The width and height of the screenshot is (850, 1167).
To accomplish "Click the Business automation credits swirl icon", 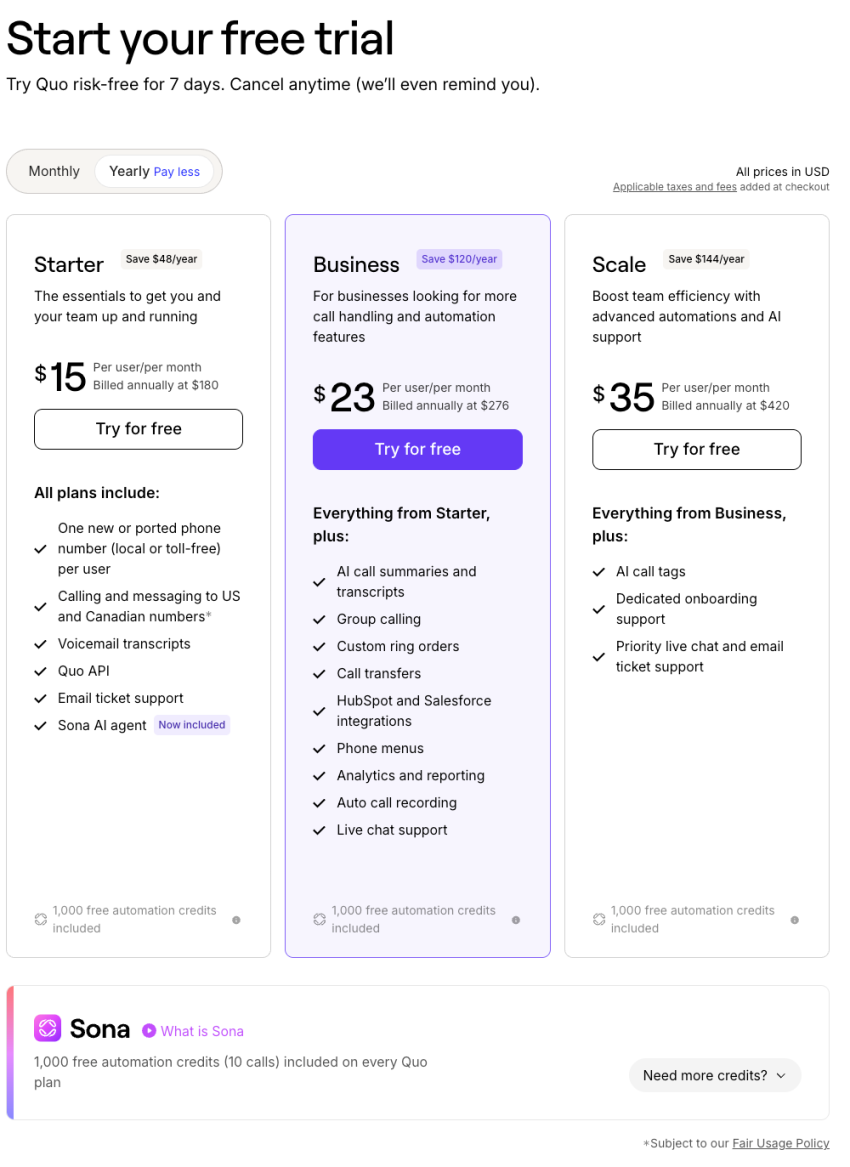I will 320,919.
